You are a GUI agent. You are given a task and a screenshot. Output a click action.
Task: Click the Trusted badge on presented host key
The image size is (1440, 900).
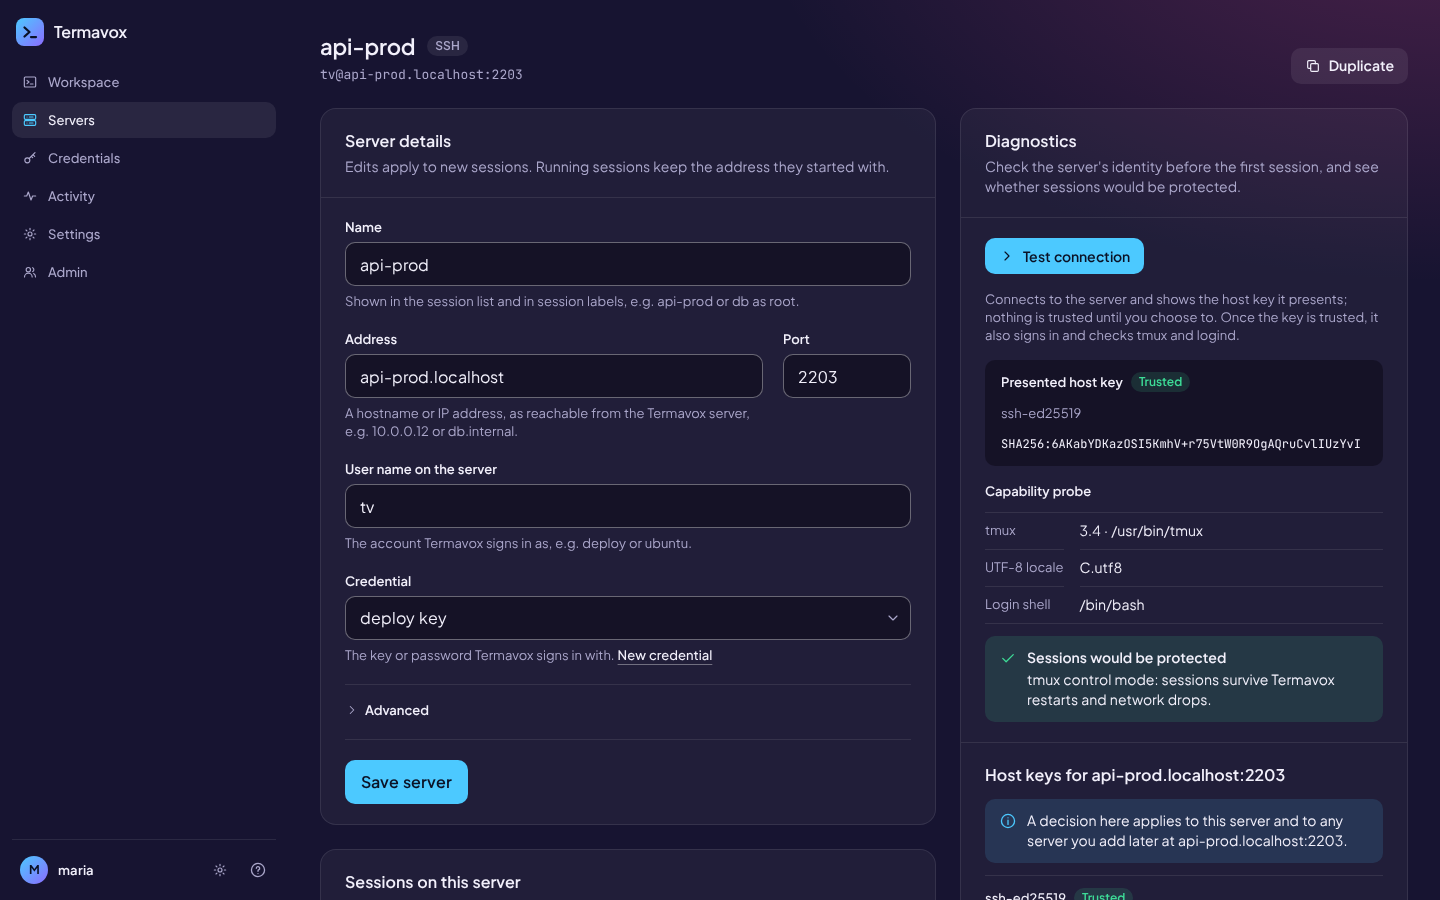[x=1160, y=382]
